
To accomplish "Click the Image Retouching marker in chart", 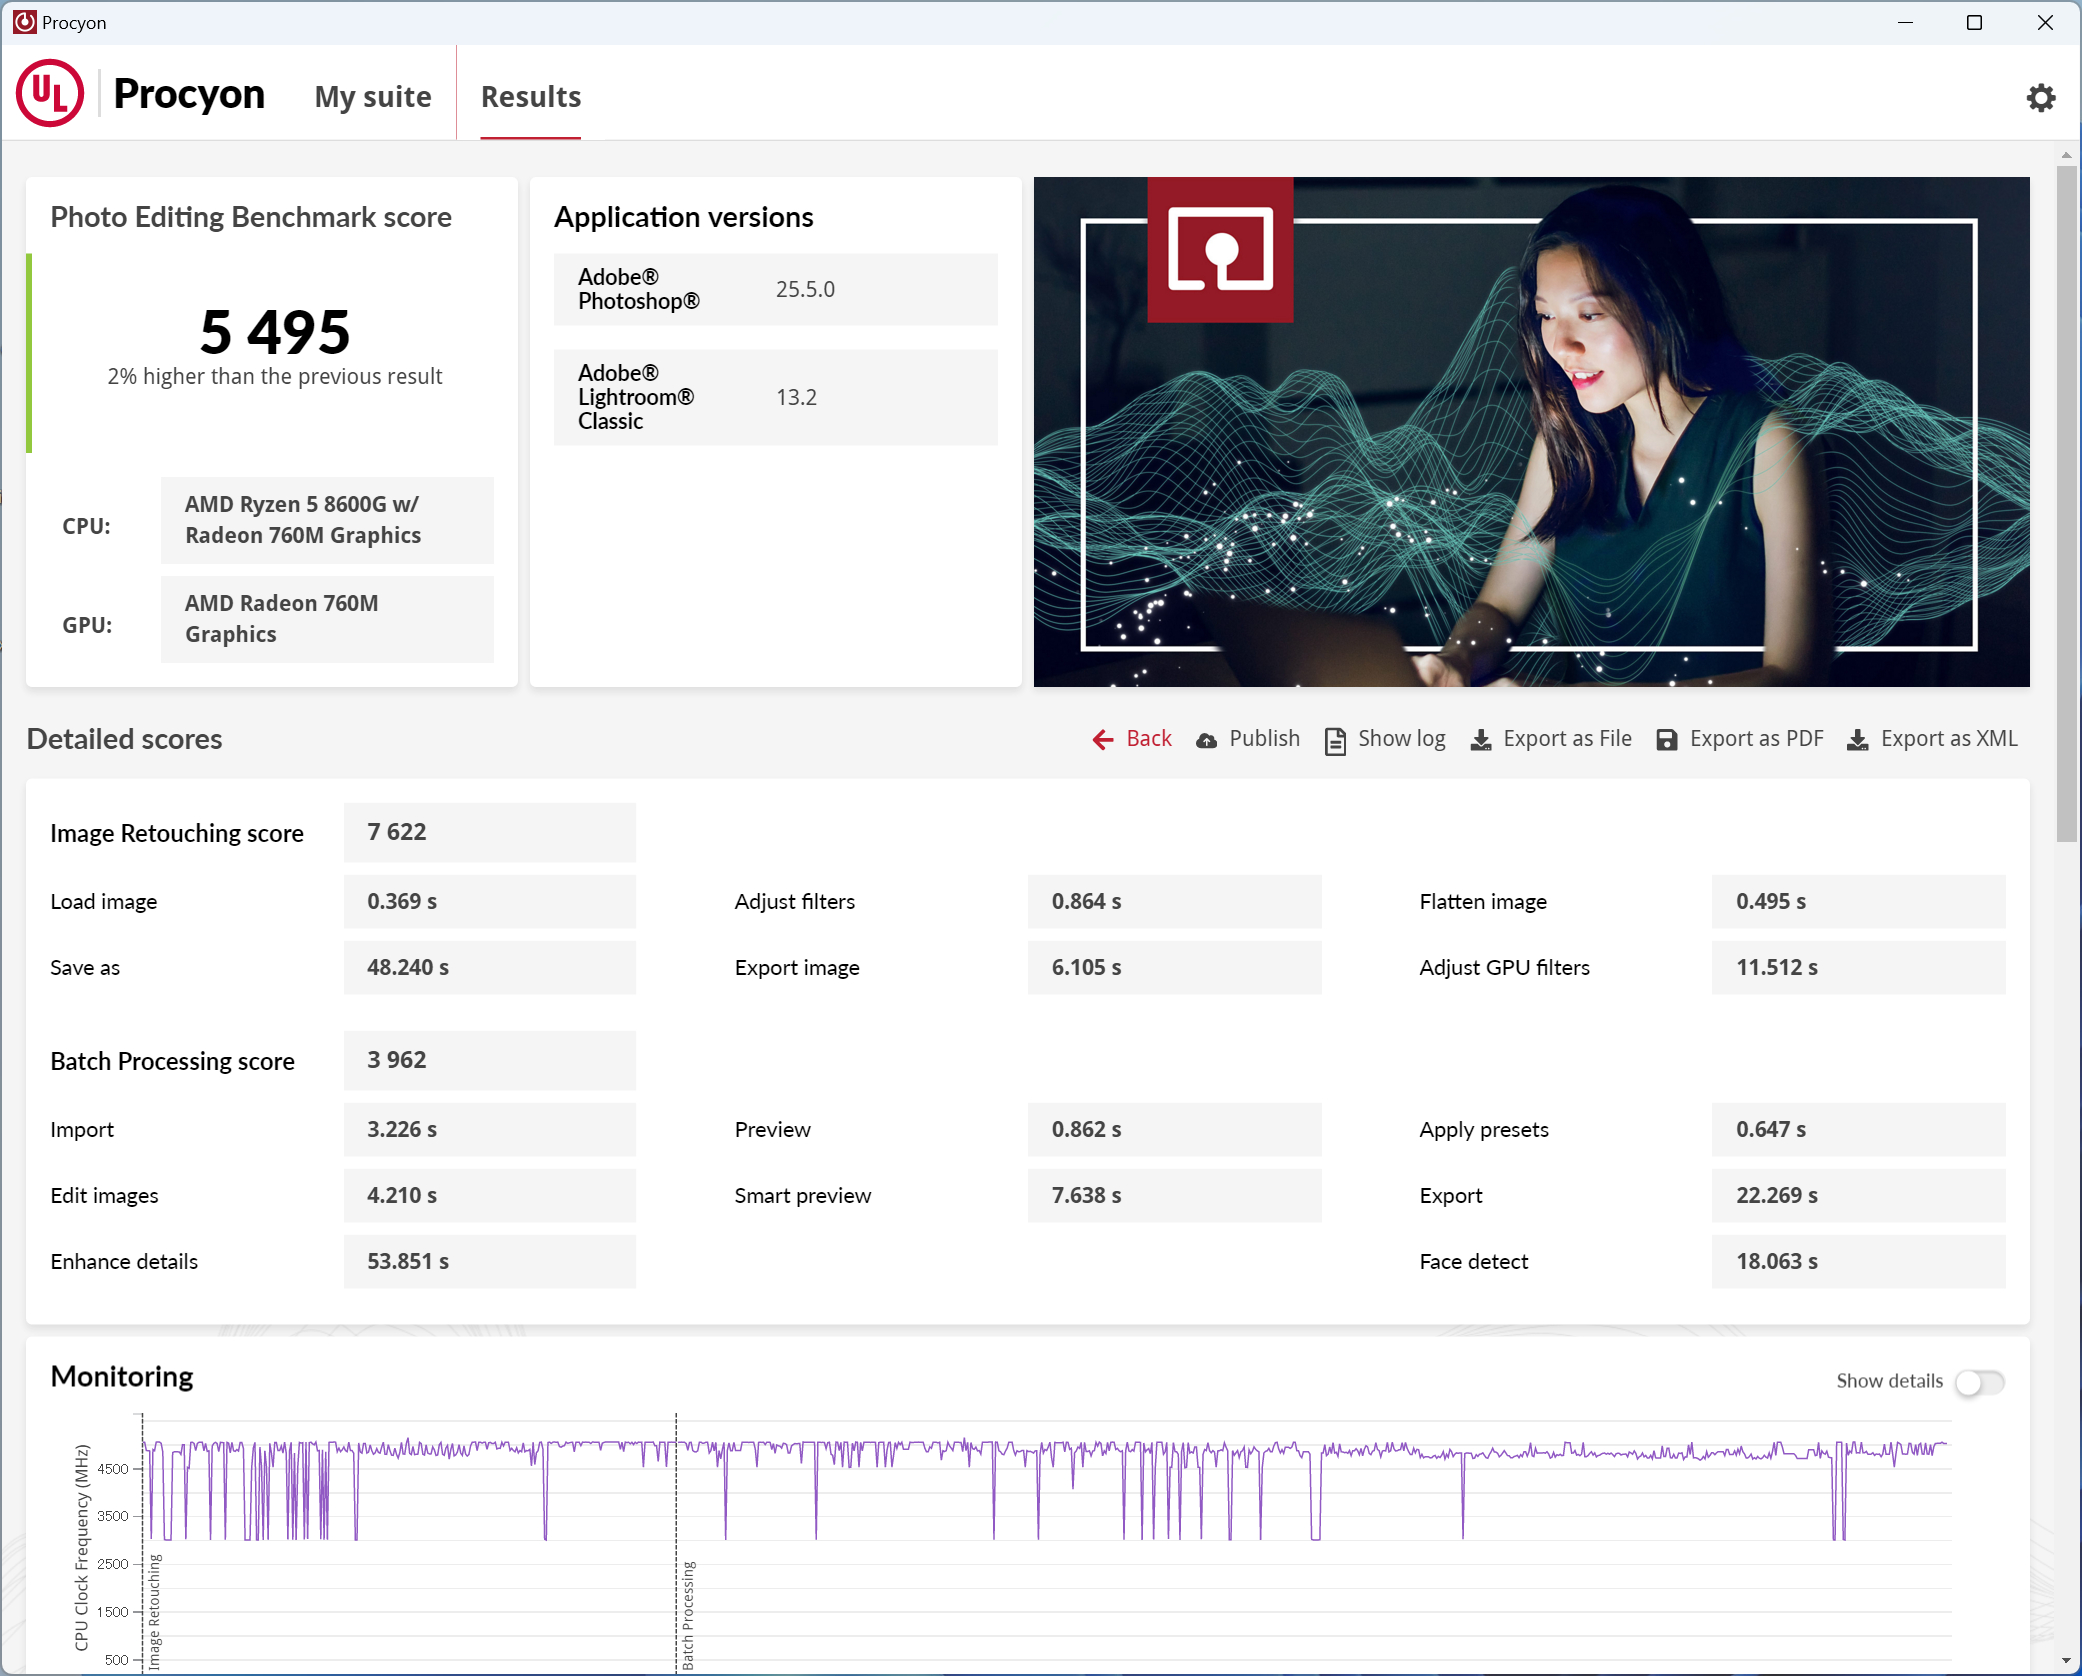I will (154, 1610).
